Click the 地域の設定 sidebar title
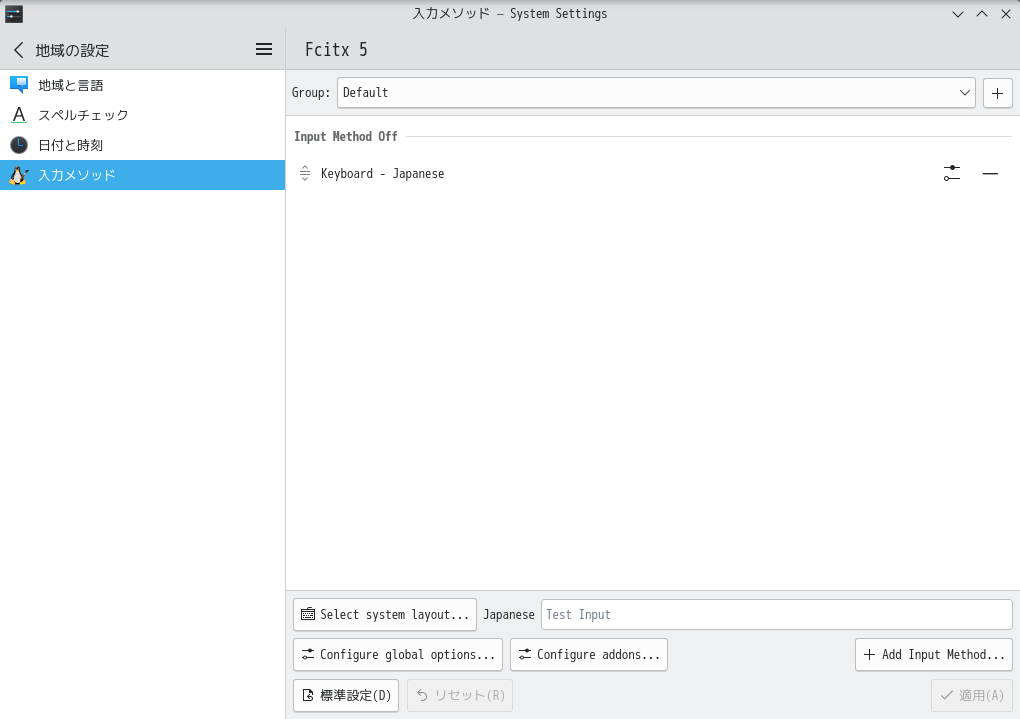The height and width of the screenshot is (719, 1020). point(72,50)
